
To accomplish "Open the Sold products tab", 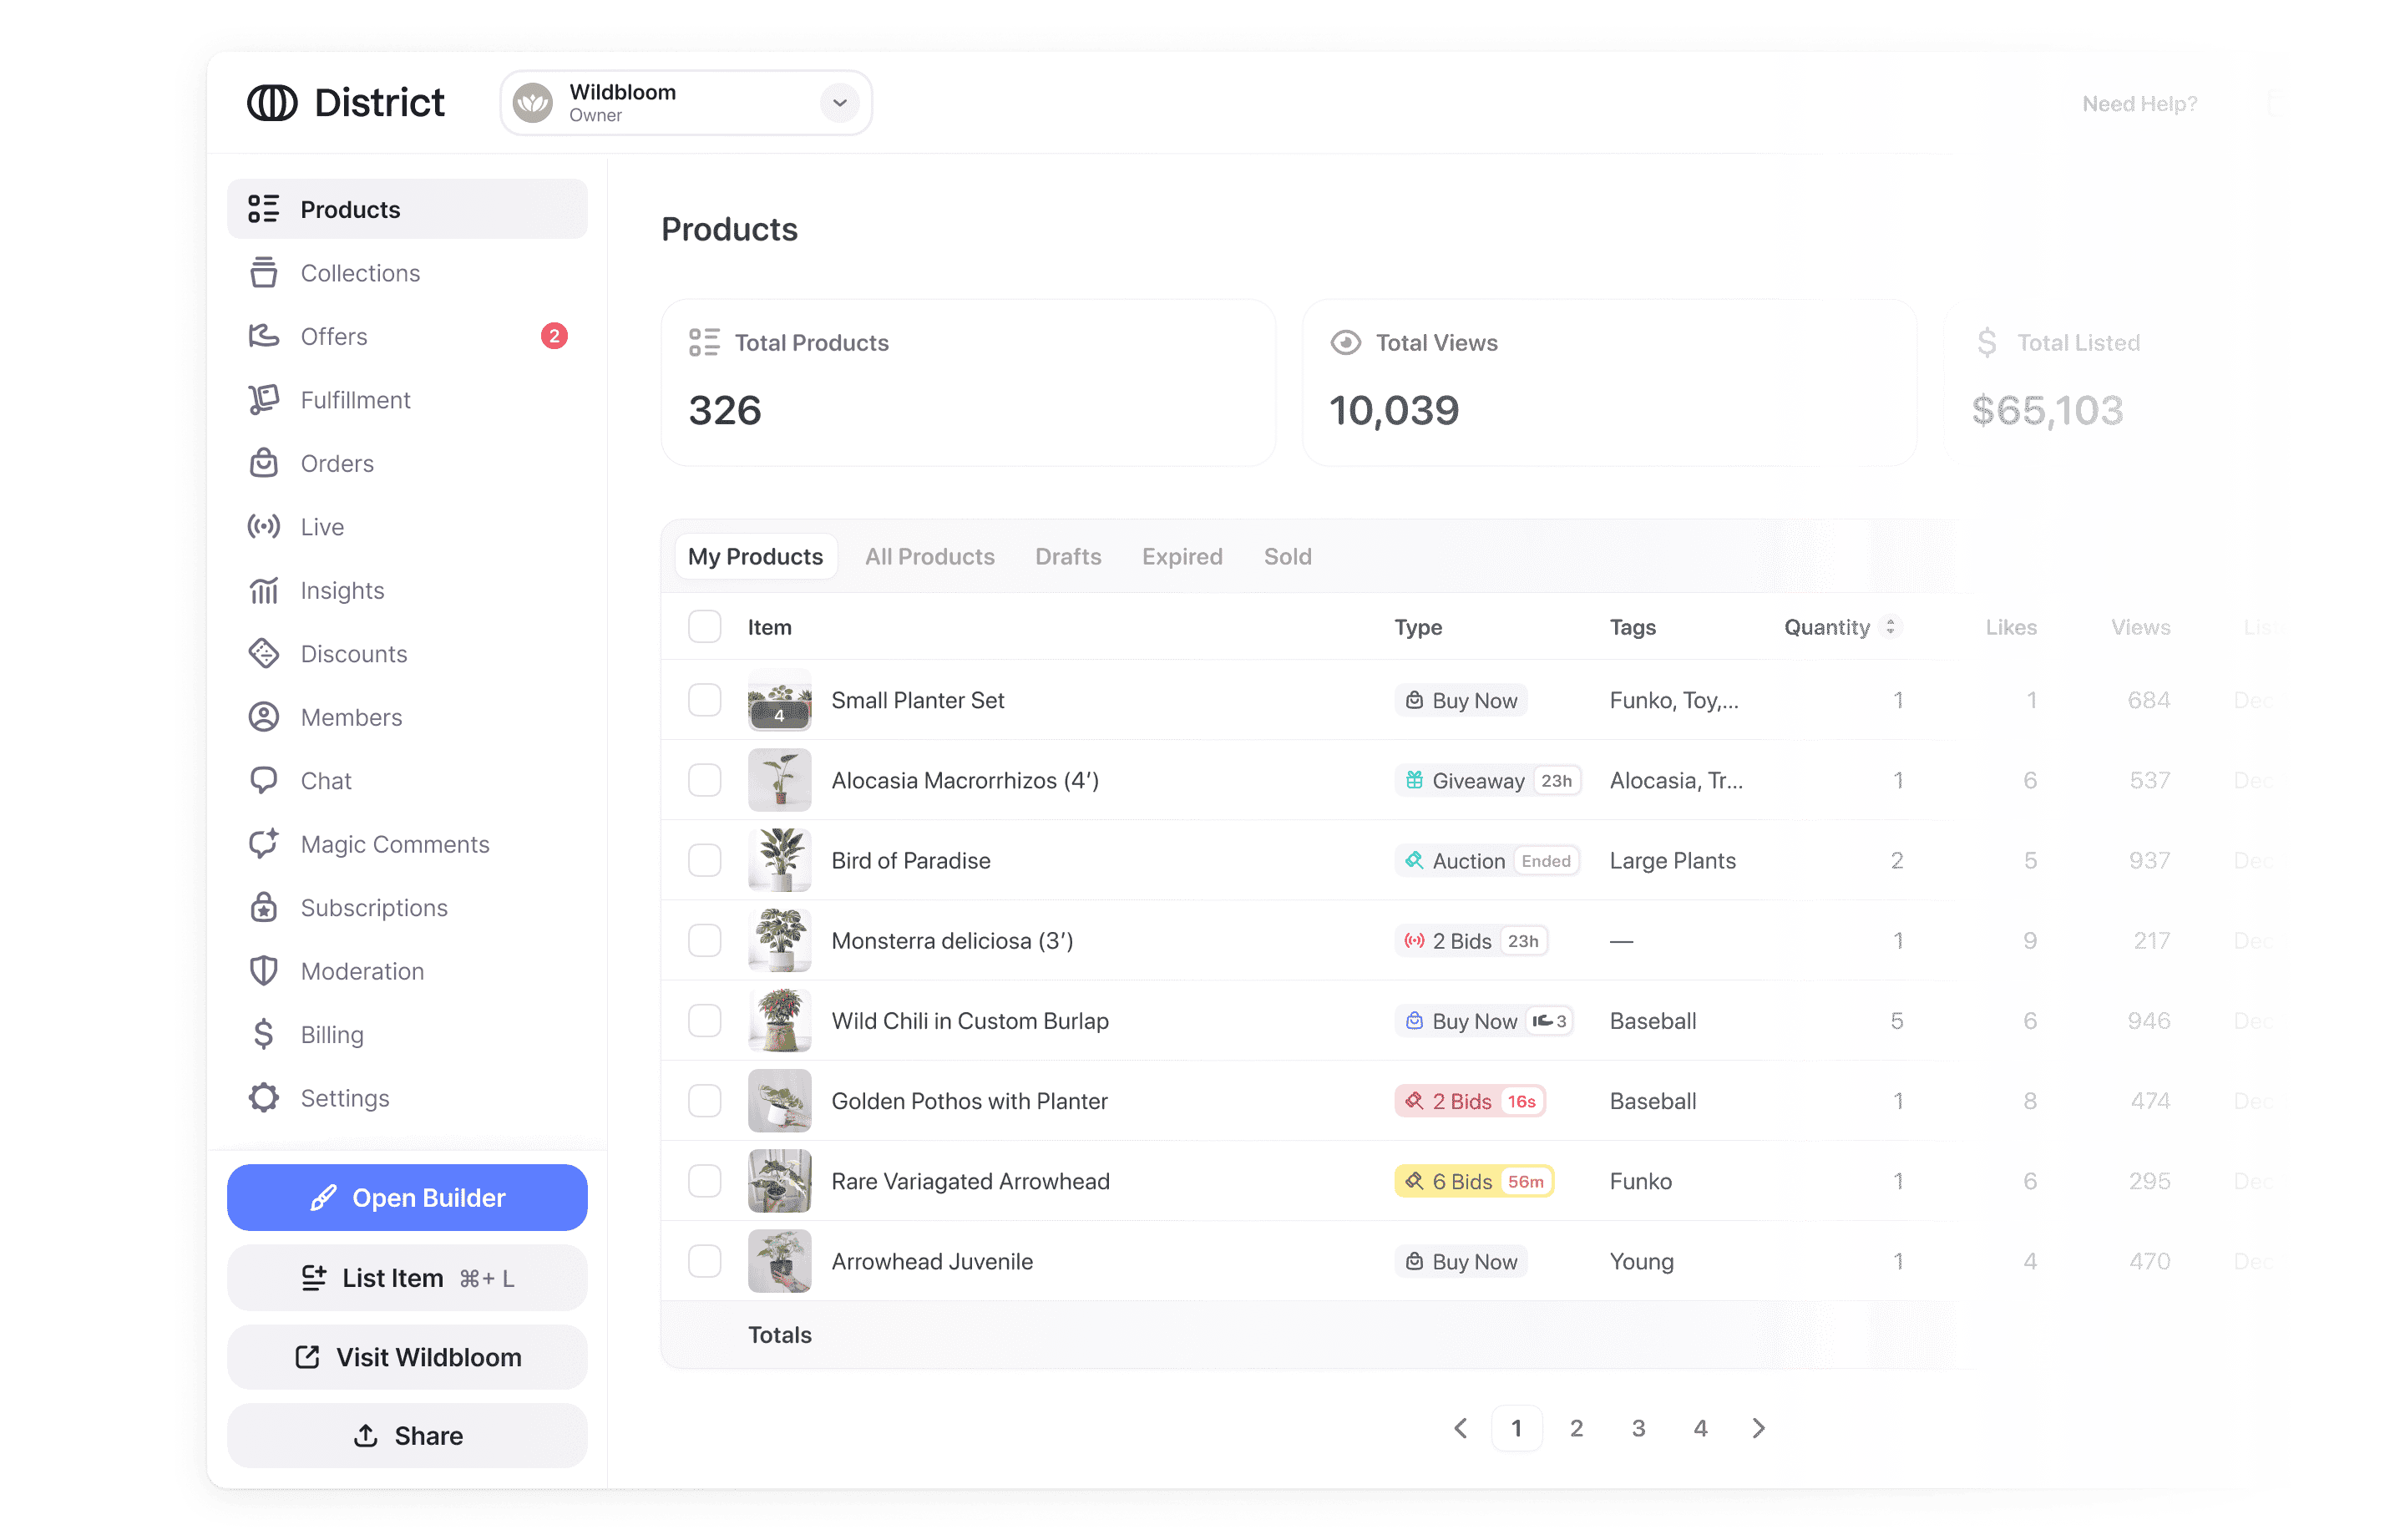I will (x=1287, y=556).
